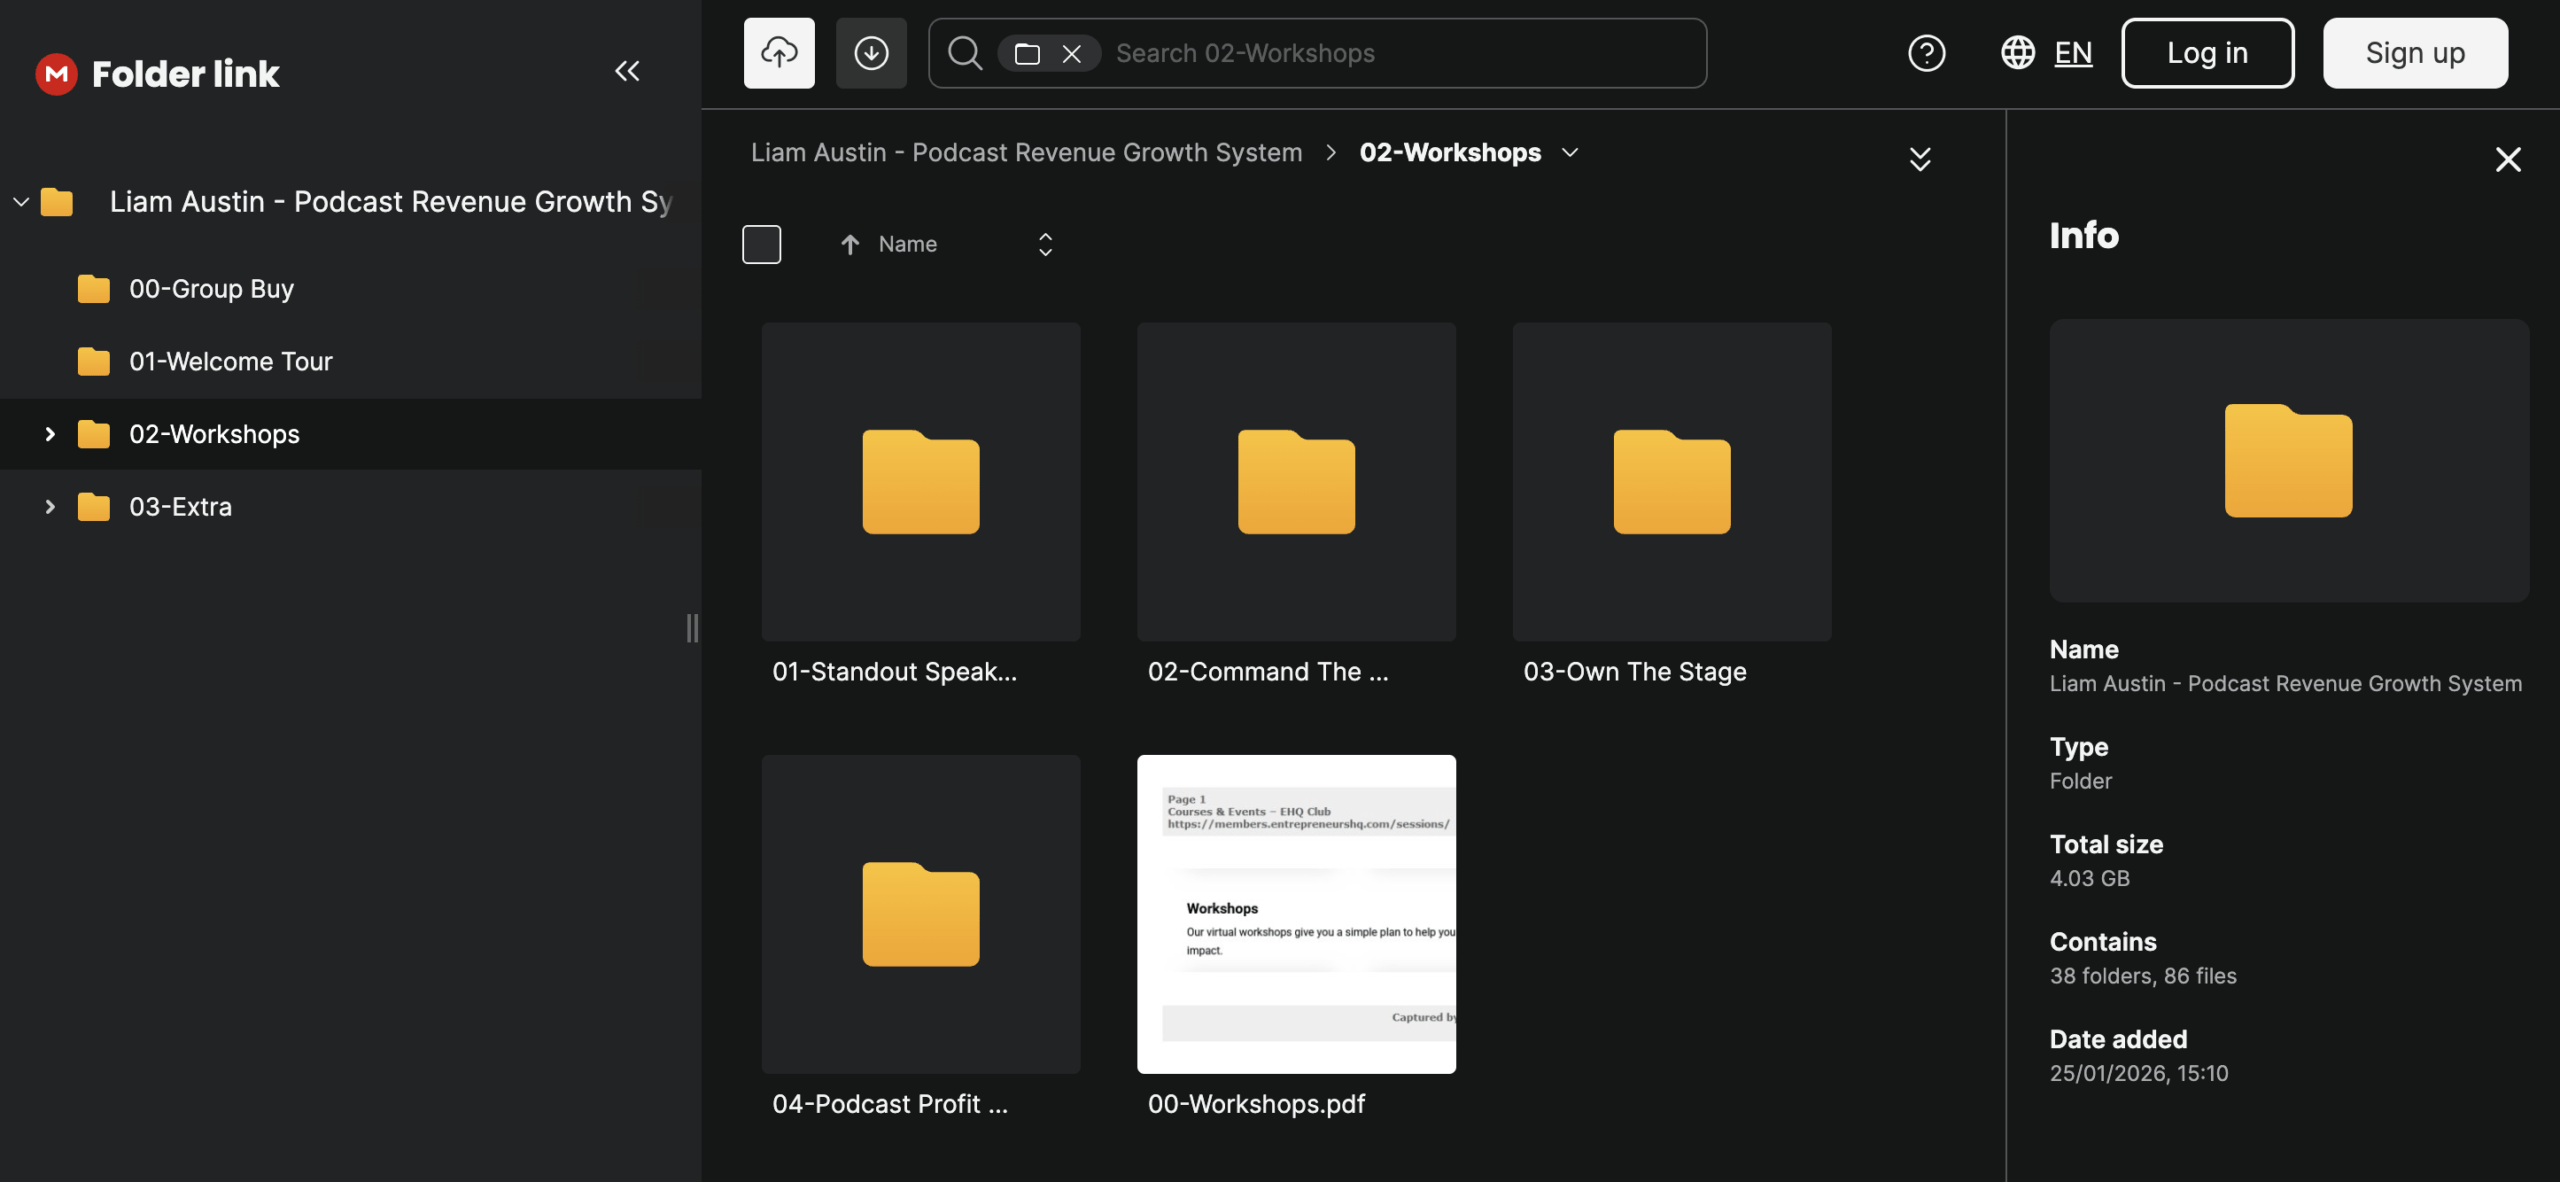Screen dimensions: 2560x1182
Task: Open the 02-Workshops breadcrumb dropdown
Action: tap(1570, 152)
